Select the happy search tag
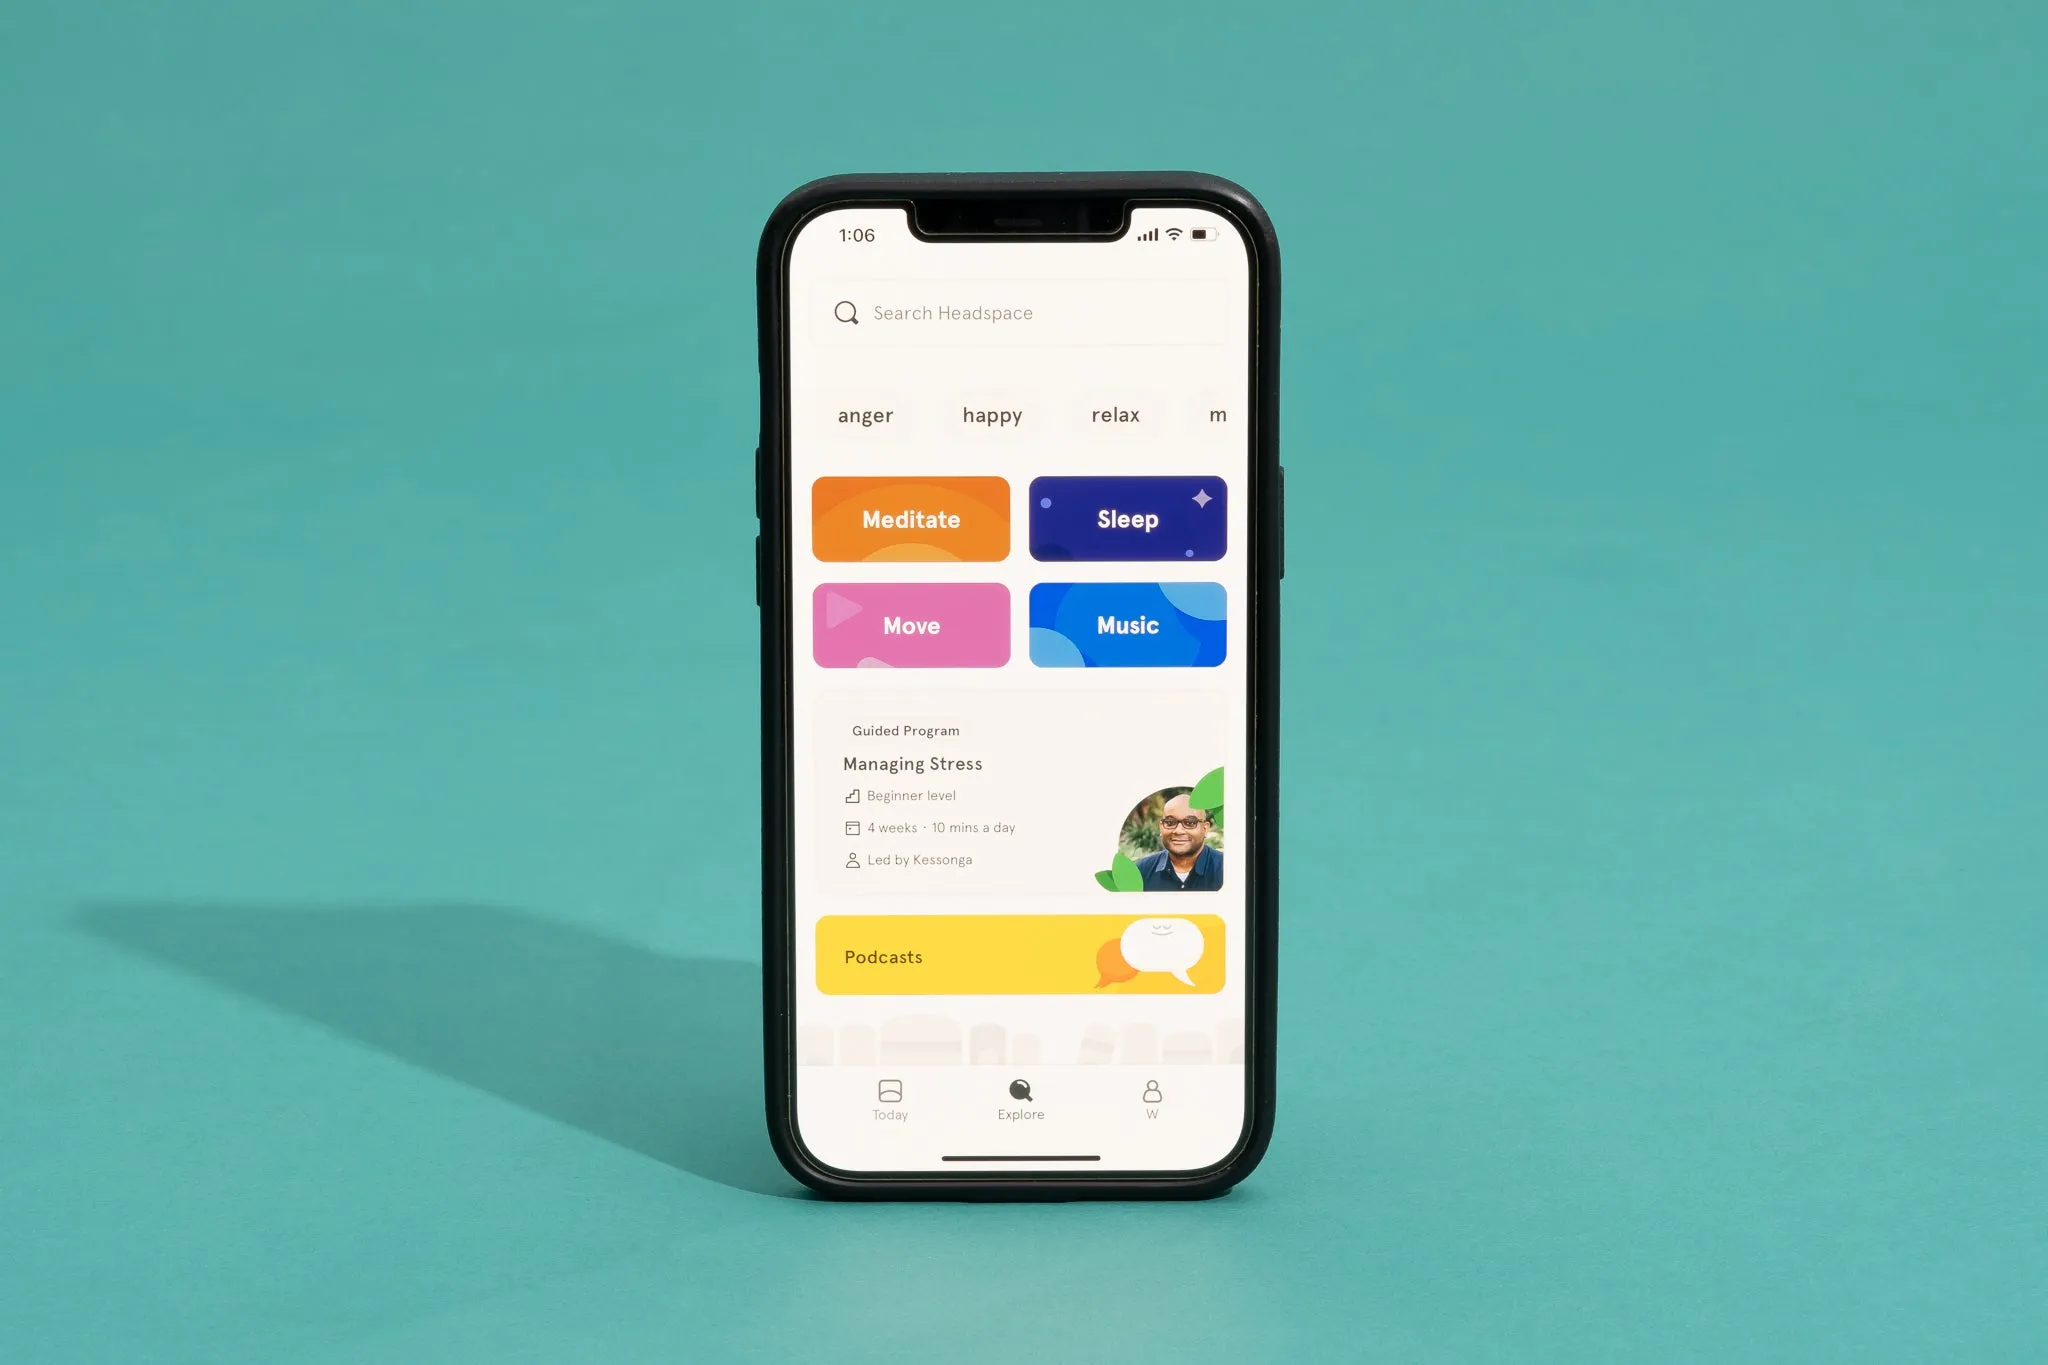Viewport: 2048px width, 1365px height. tap(991, 414)
